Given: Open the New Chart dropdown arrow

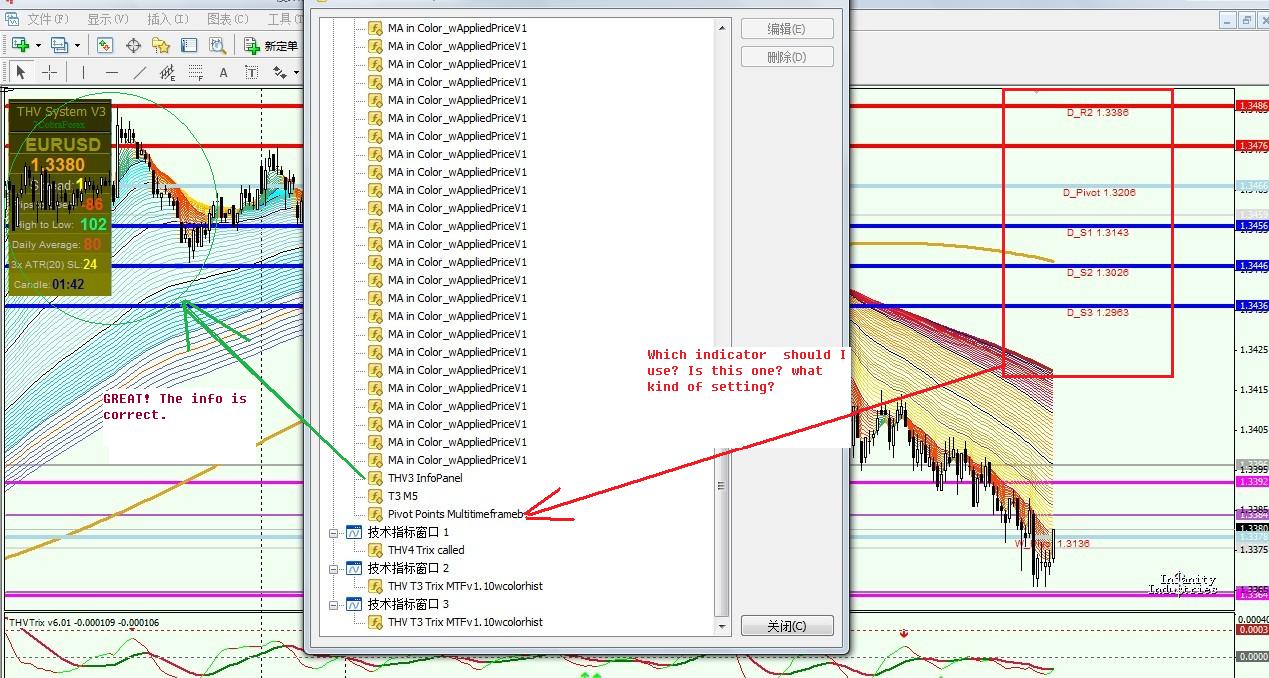Looking at the screenshot, I should pyautogui.click(x=38, y=45).
